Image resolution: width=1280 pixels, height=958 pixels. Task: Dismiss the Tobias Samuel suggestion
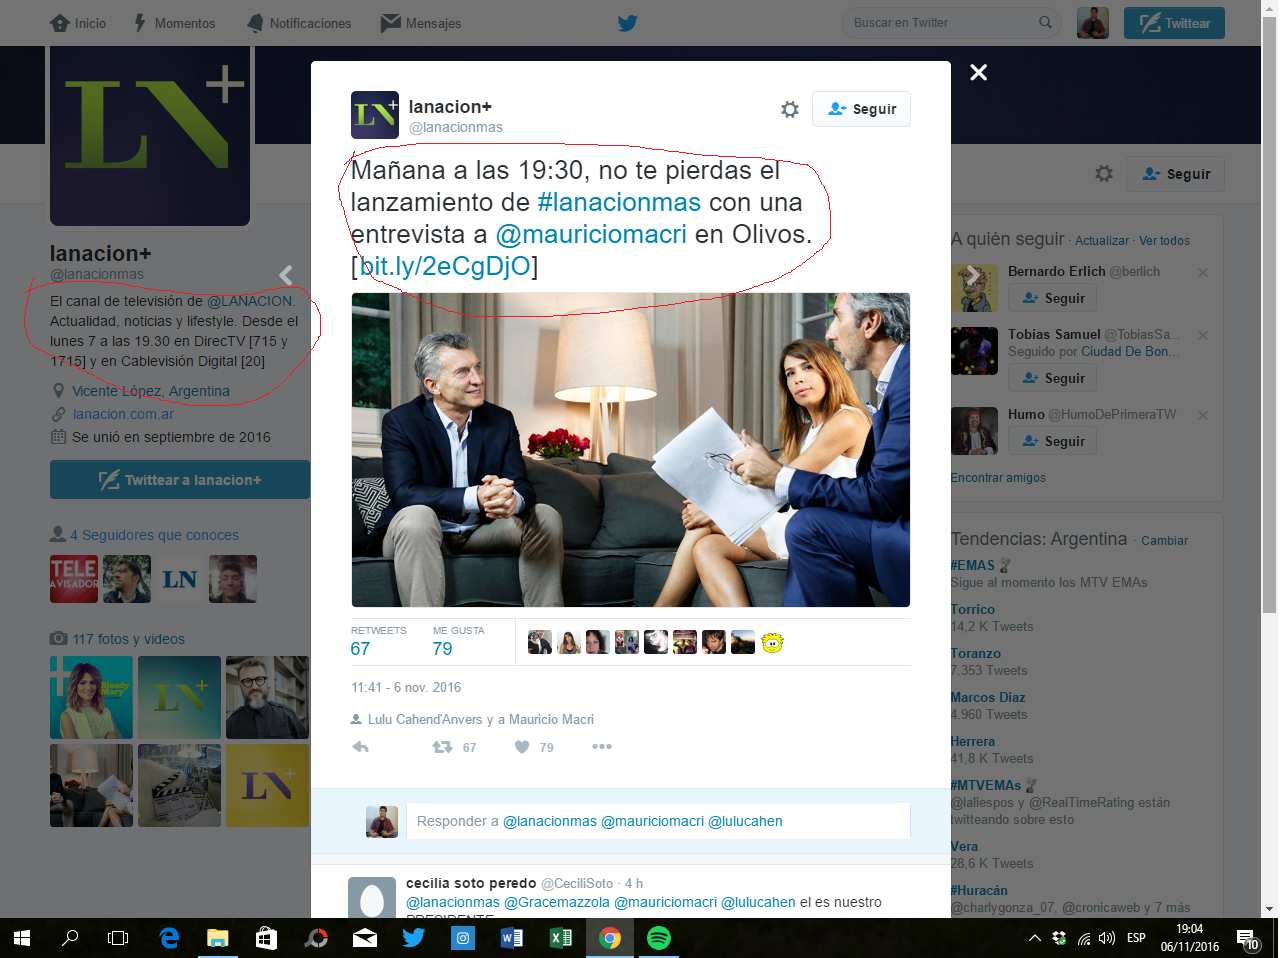[1203, 335]
